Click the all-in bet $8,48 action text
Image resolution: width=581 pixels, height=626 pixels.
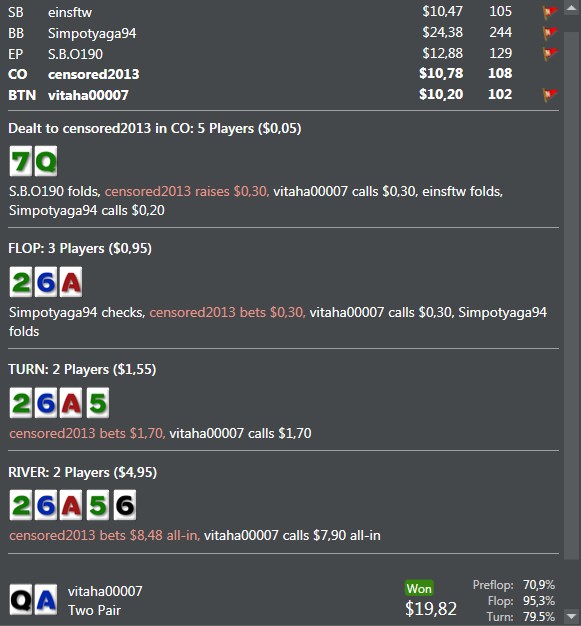tap(105, 535)
